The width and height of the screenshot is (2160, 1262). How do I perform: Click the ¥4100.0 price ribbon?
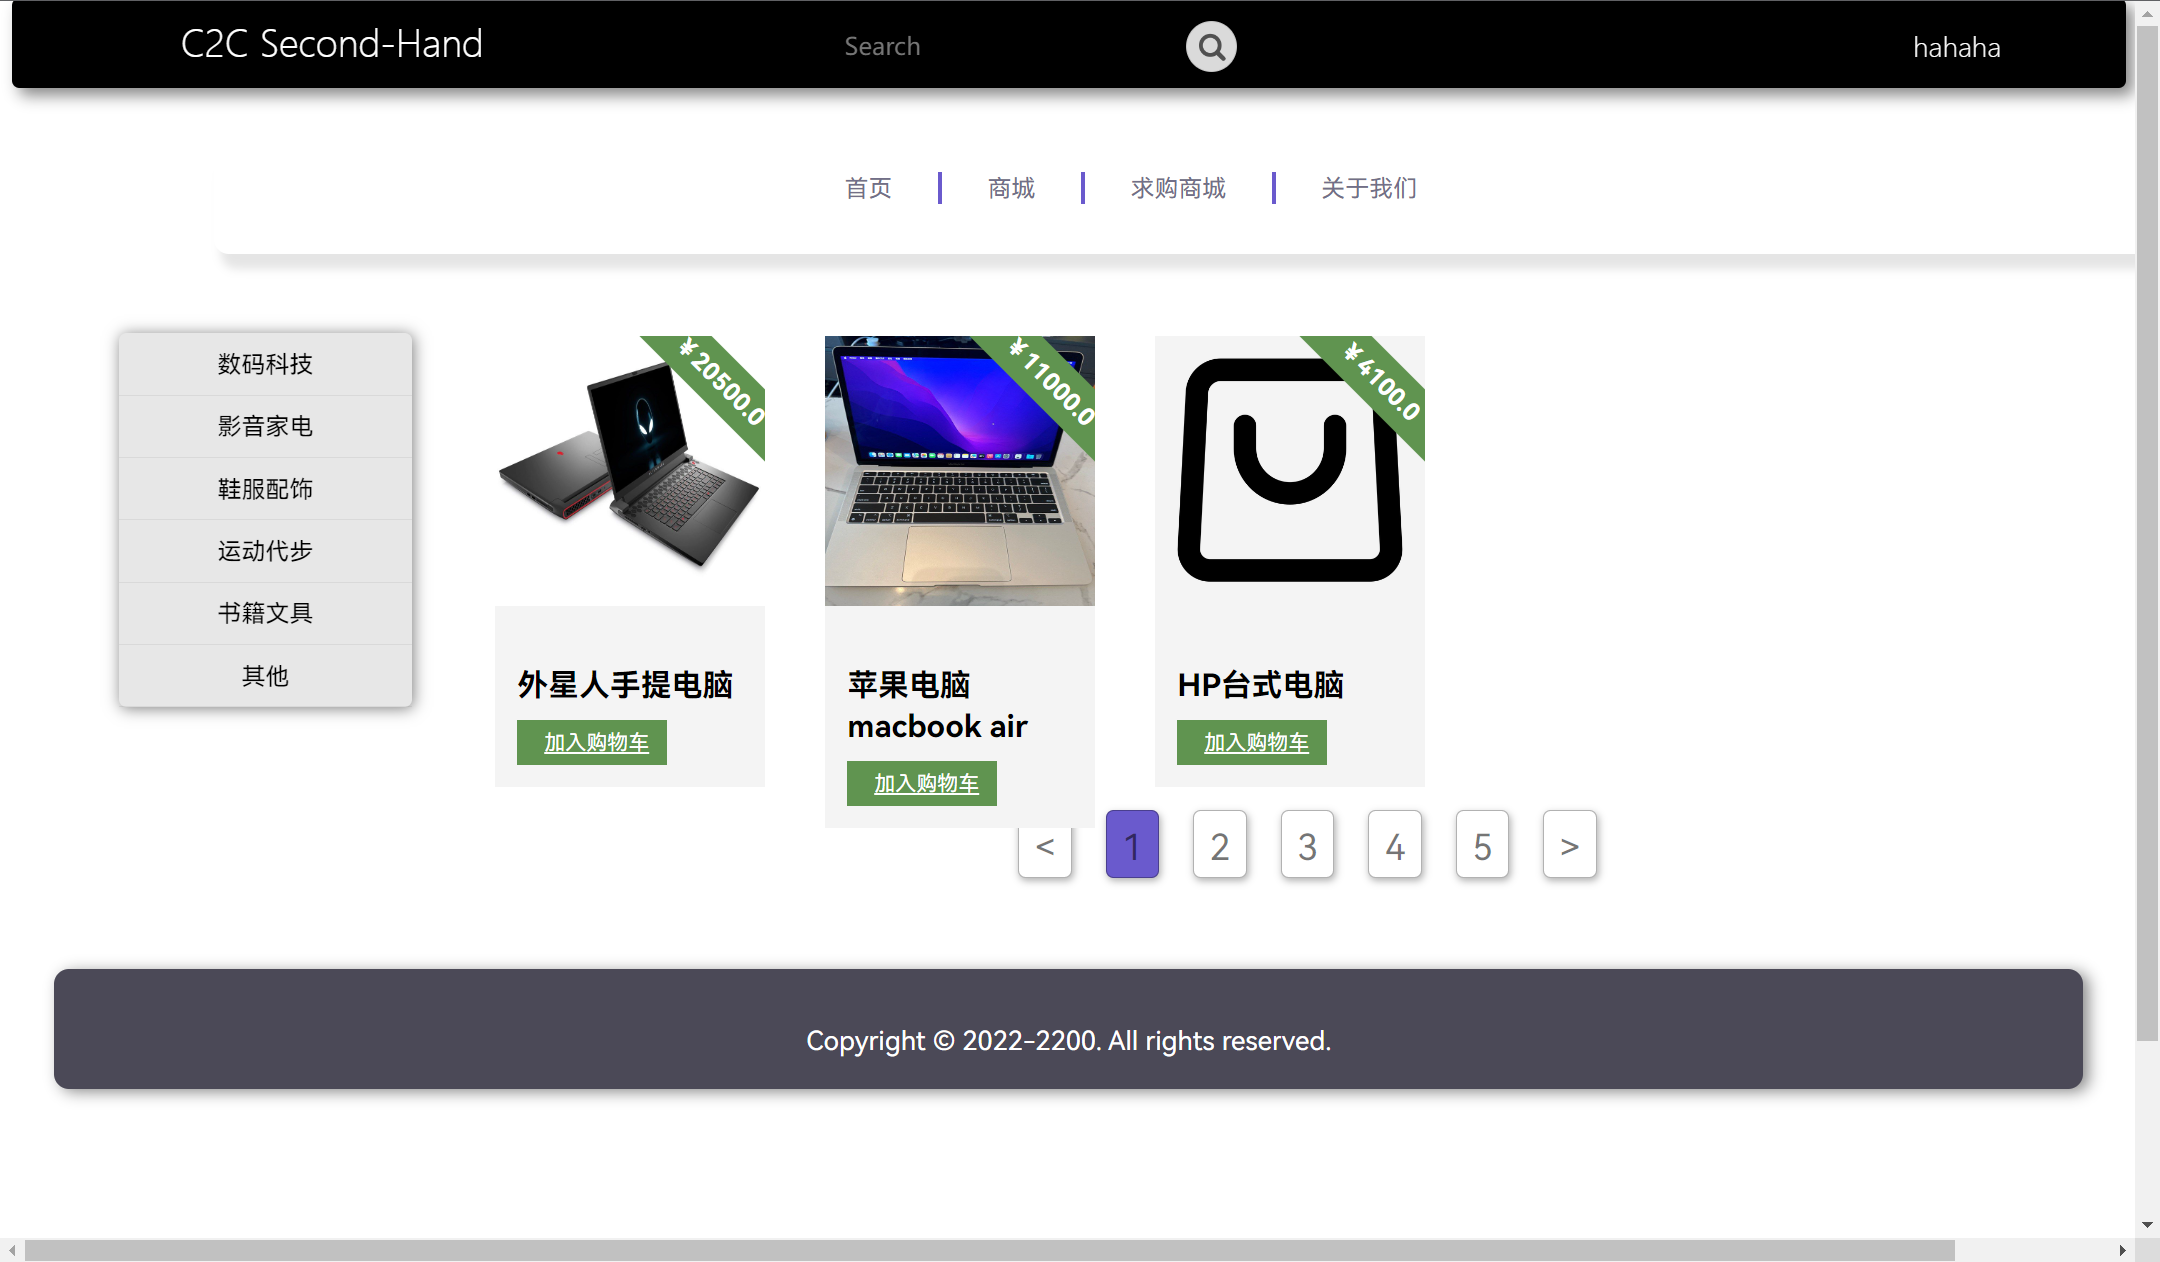pos(1380,382)
